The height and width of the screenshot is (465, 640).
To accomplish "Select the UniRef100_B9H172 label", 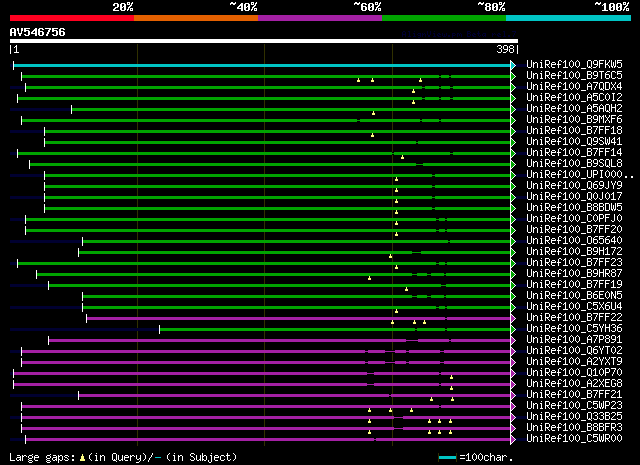I will (574, 251).
